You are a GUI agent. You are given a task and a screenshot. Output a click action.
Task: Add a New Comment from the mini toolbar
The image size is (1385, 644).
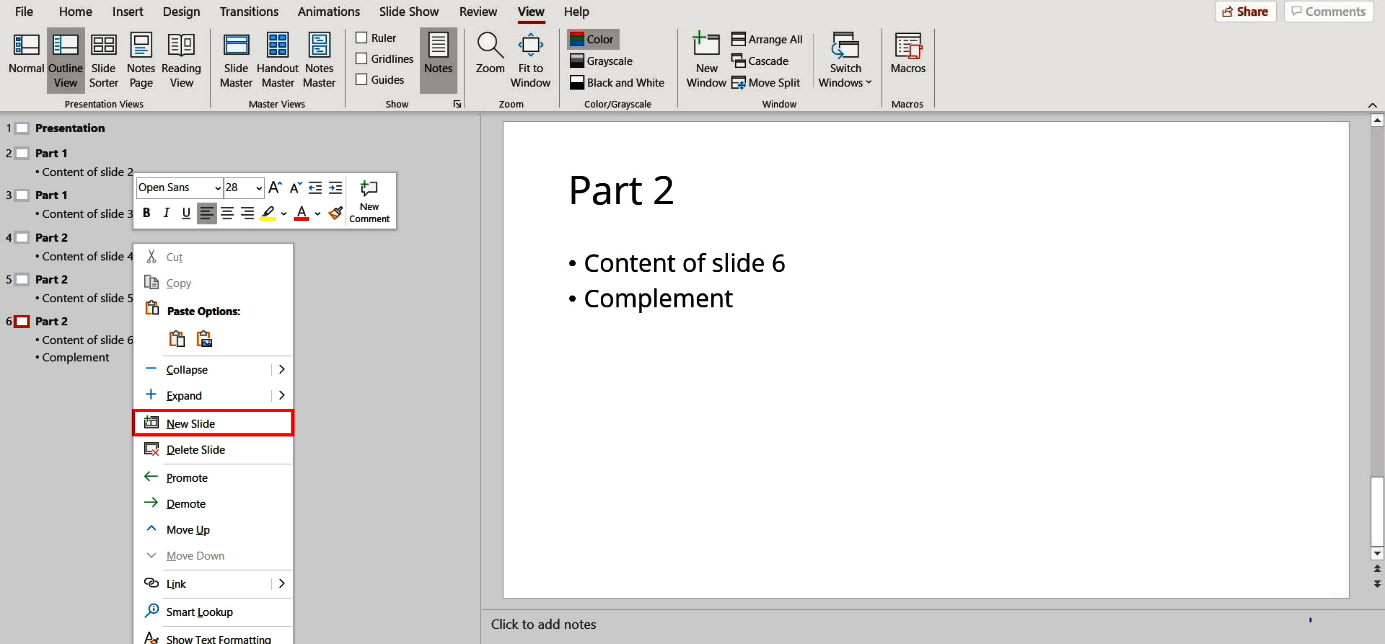click(369, 198)
